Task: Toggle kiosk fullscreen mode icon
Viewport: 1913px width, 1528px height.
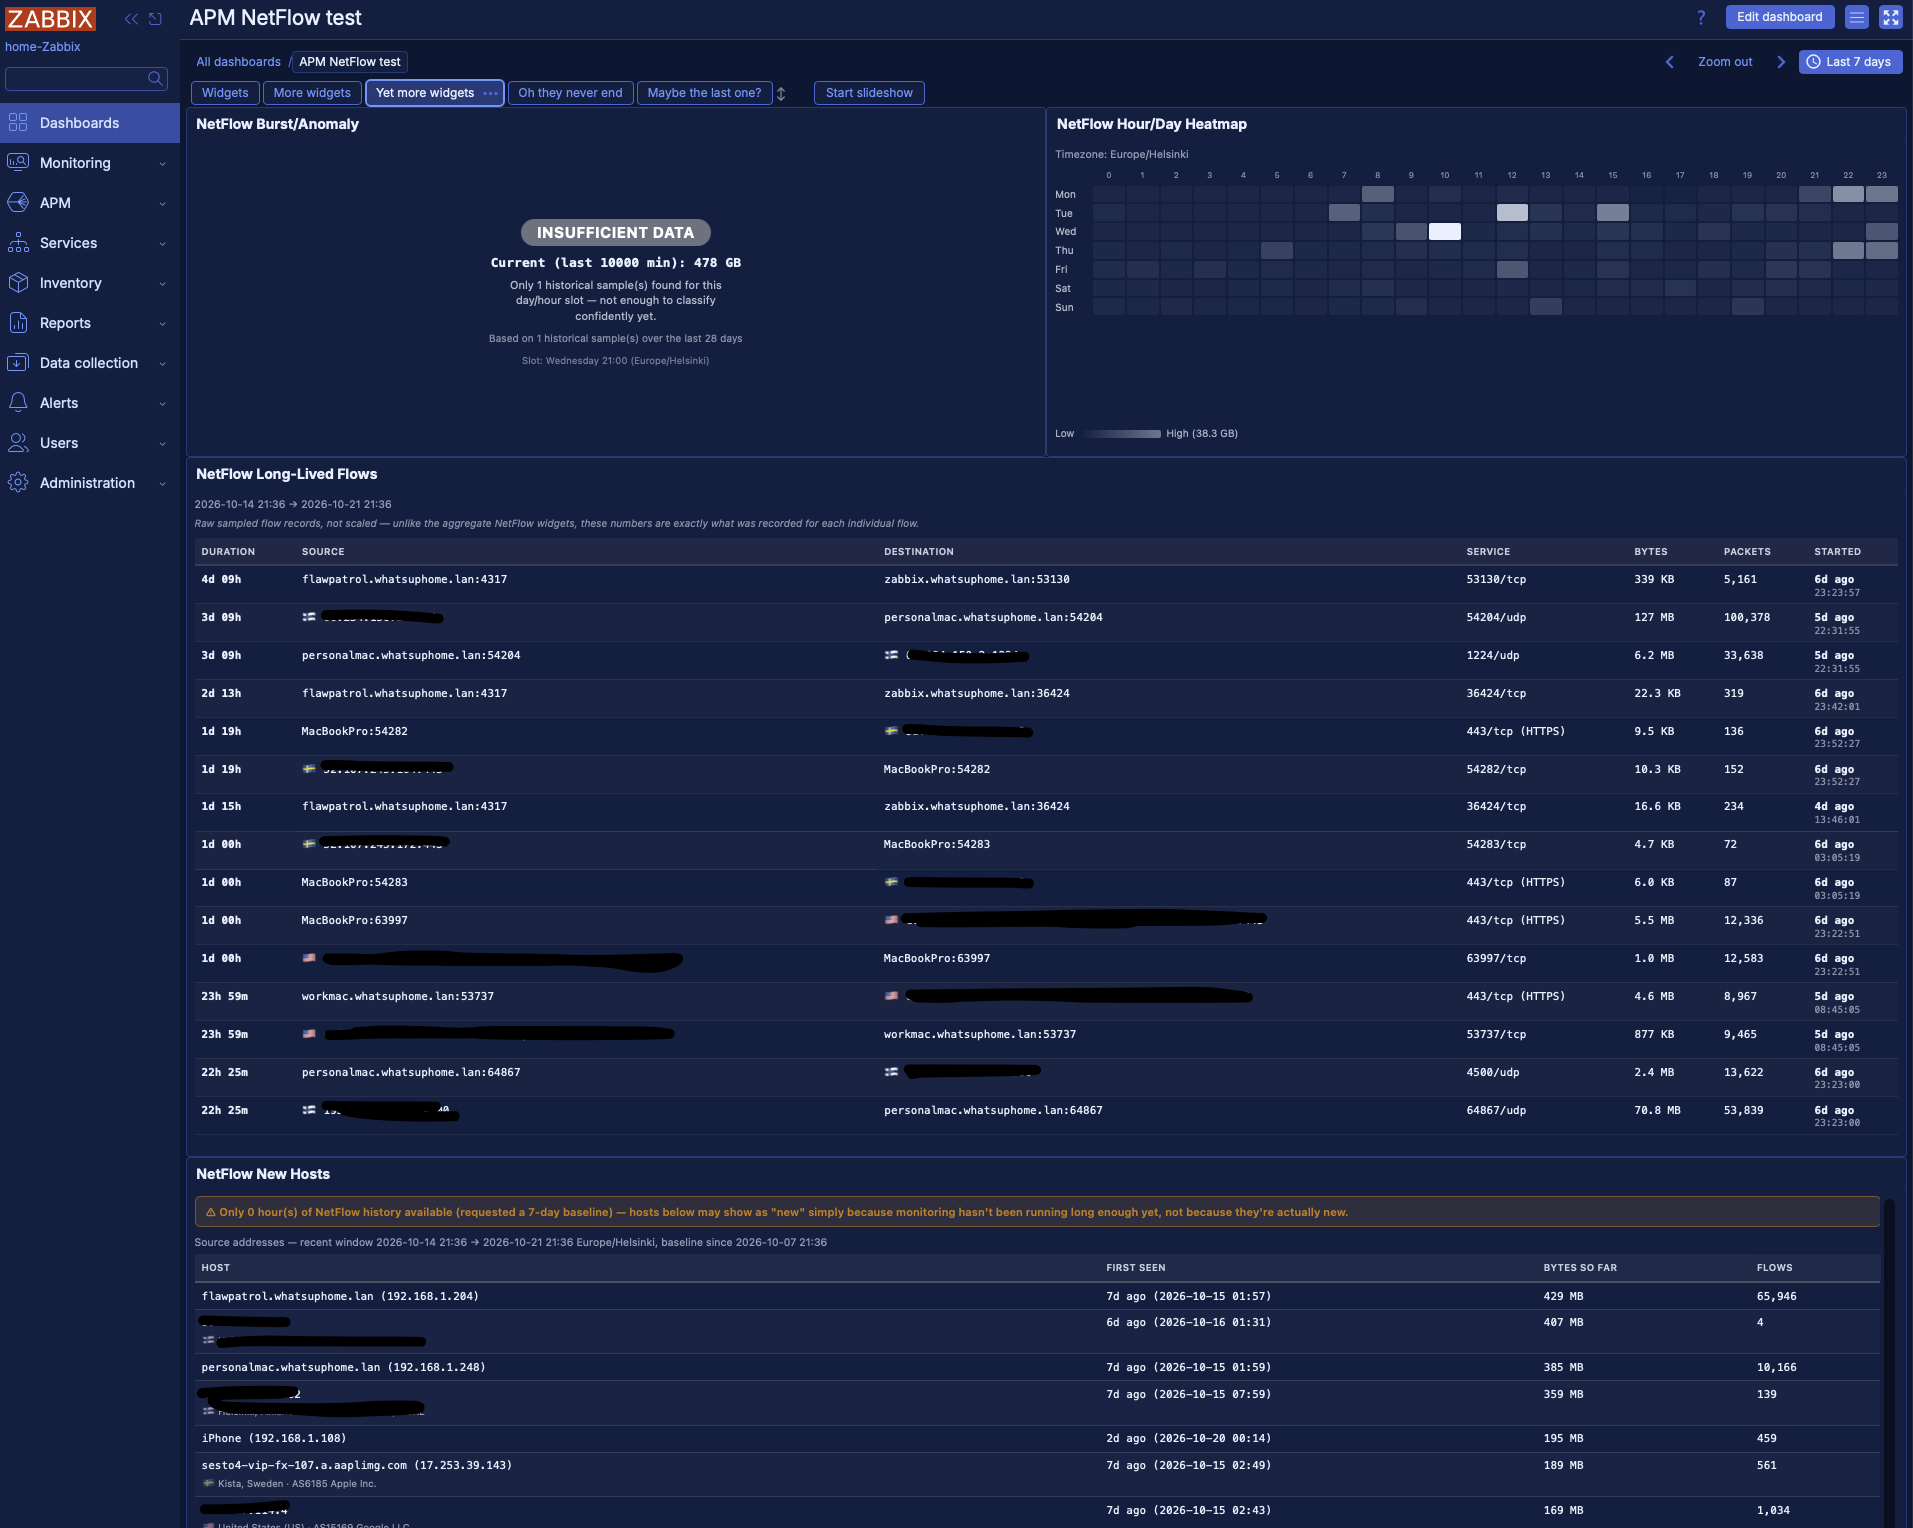Action: (1891, 17)
